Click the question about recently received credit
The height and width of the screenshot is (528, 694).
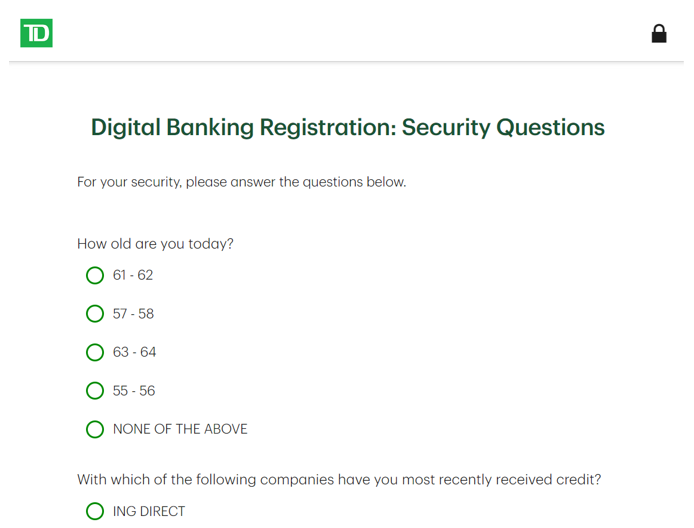point(339,479)
